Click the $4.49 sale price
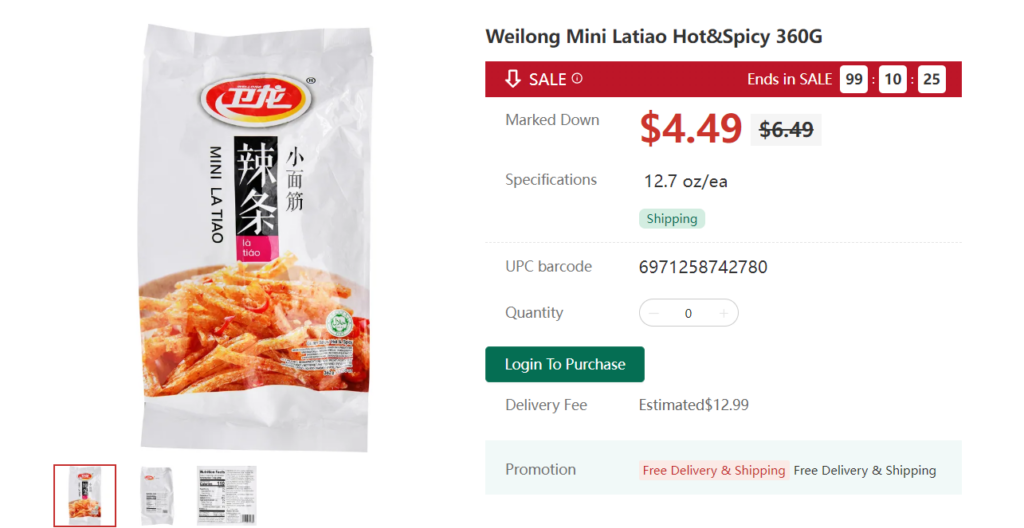The width and height of the screenshot is (1024, 528). click(690, 128)
